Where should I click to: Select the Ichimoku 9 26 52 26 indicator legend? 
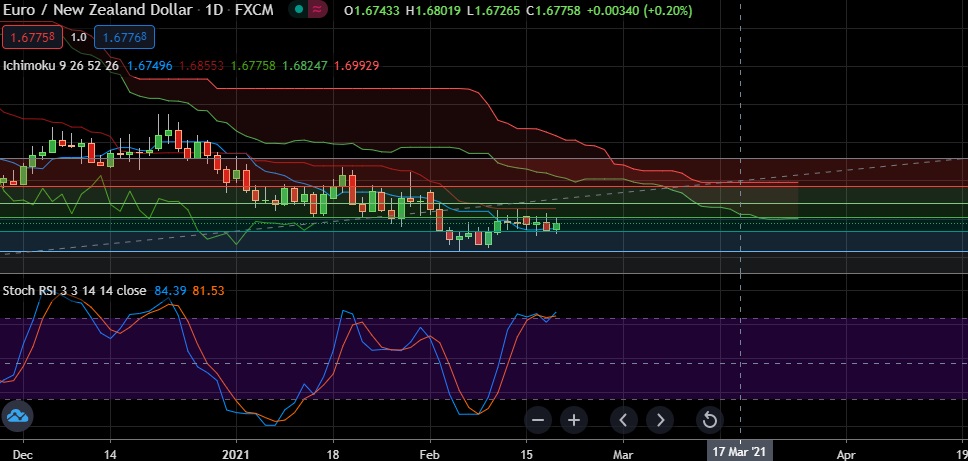pyautogui.click(x=61, y=65)
